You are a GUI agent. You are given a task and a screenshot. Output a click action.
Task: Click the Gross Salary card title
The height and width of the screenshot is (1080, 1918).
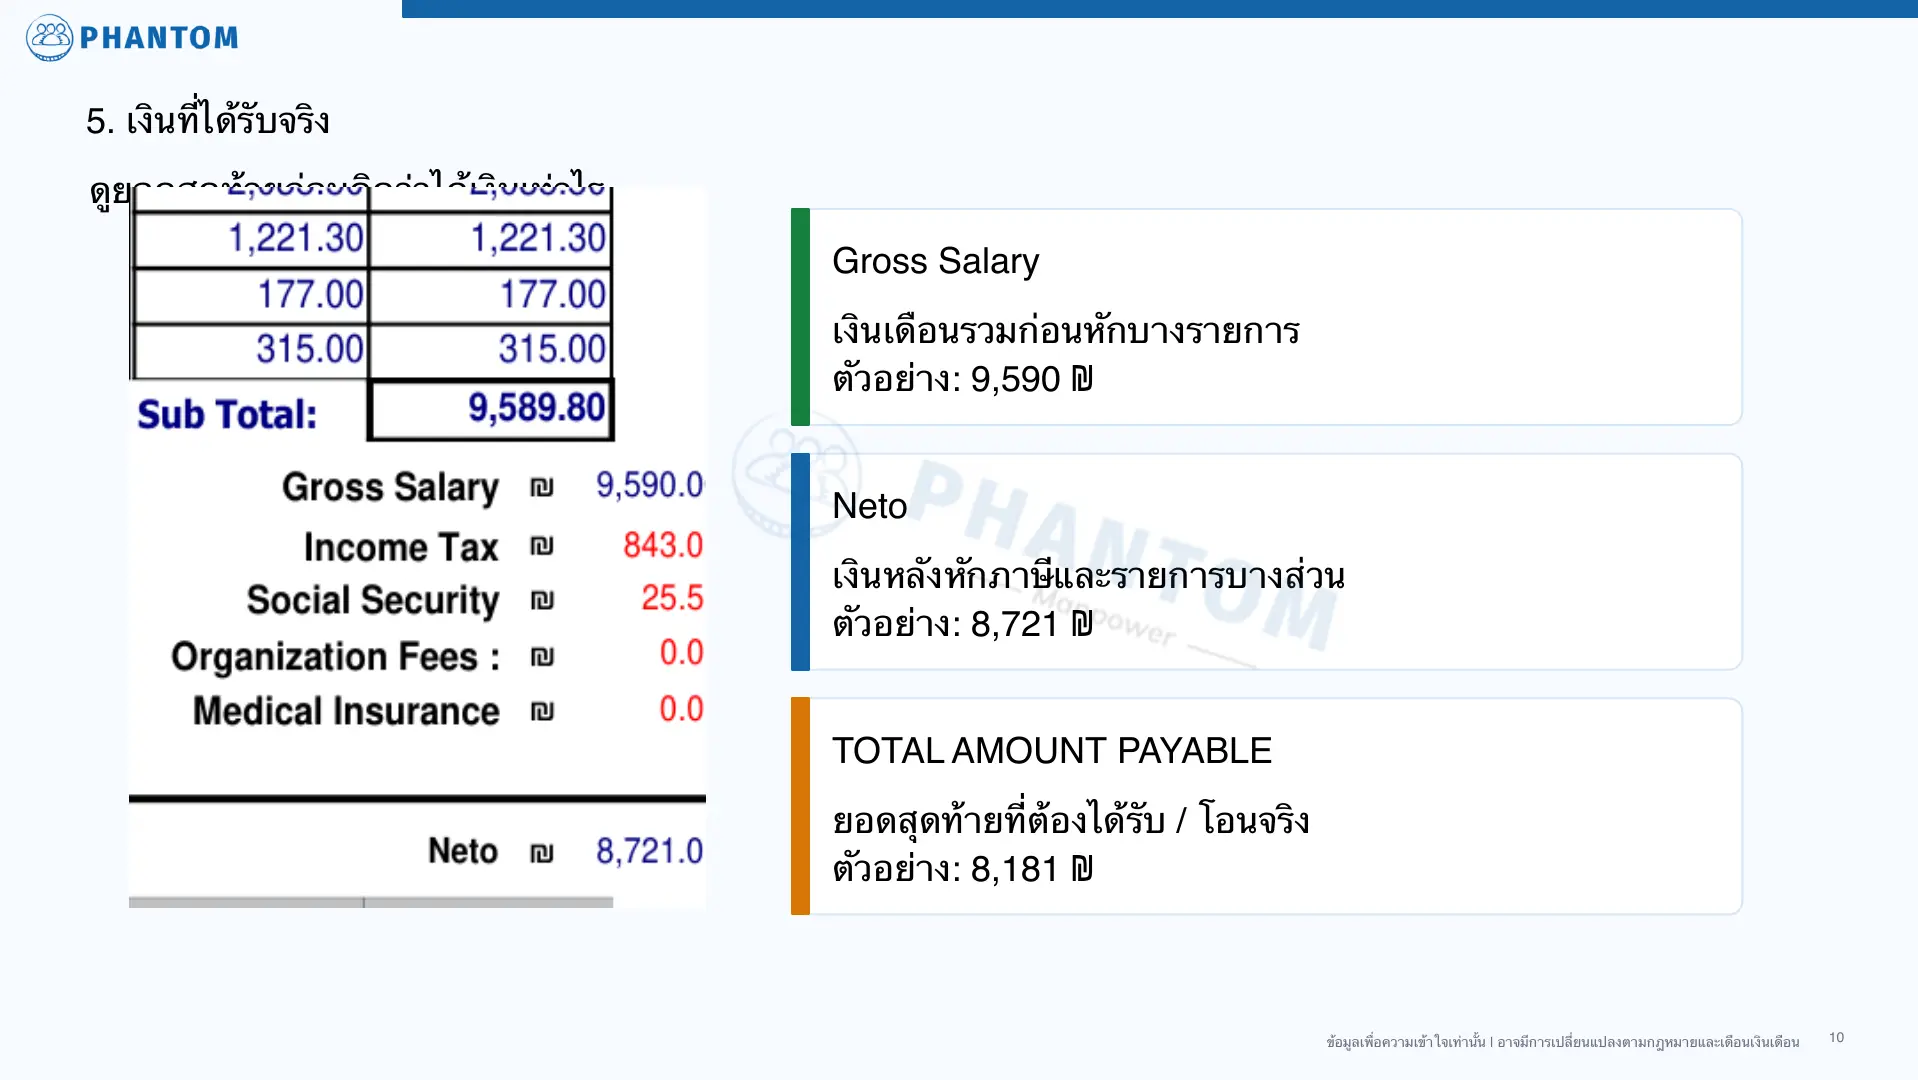[x=935, y=261]
